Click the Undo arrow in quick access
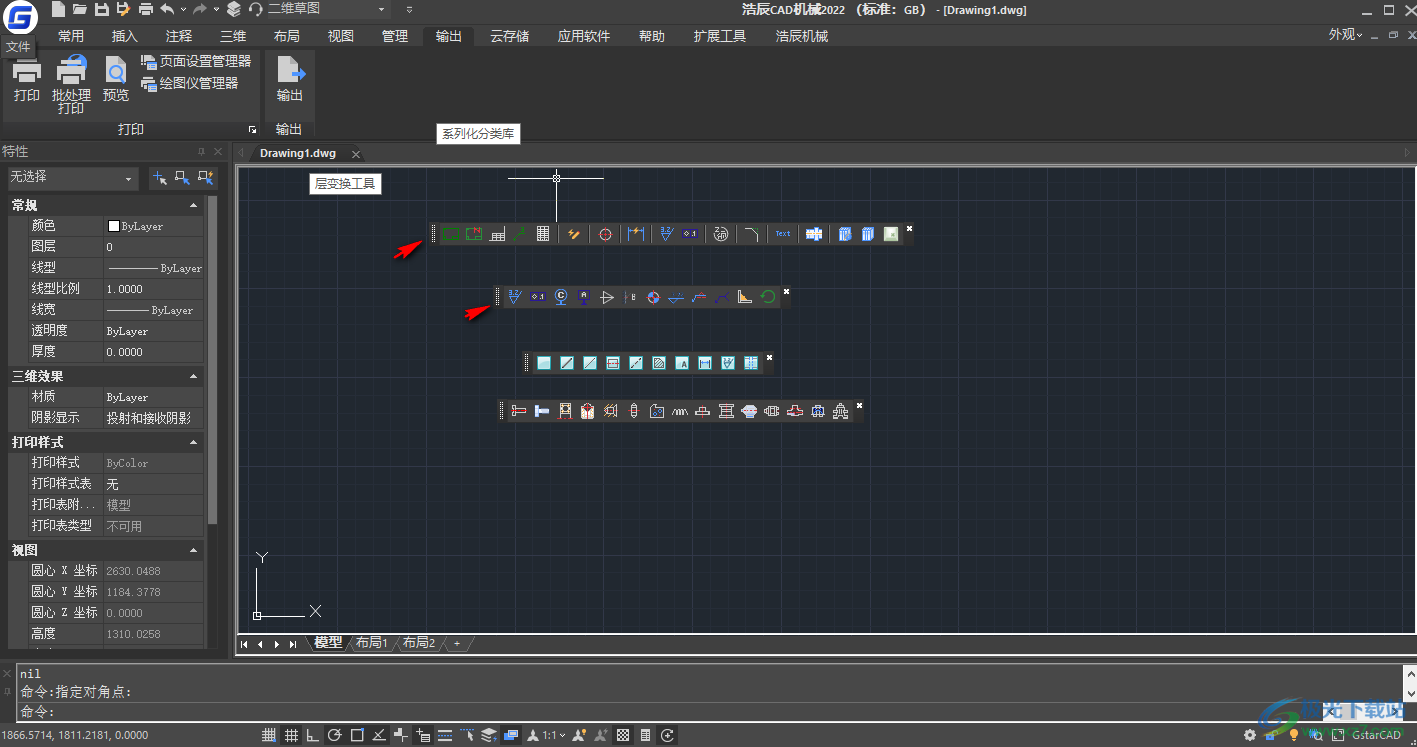Screen dimensions: 1417x747 tap(166, 9)
